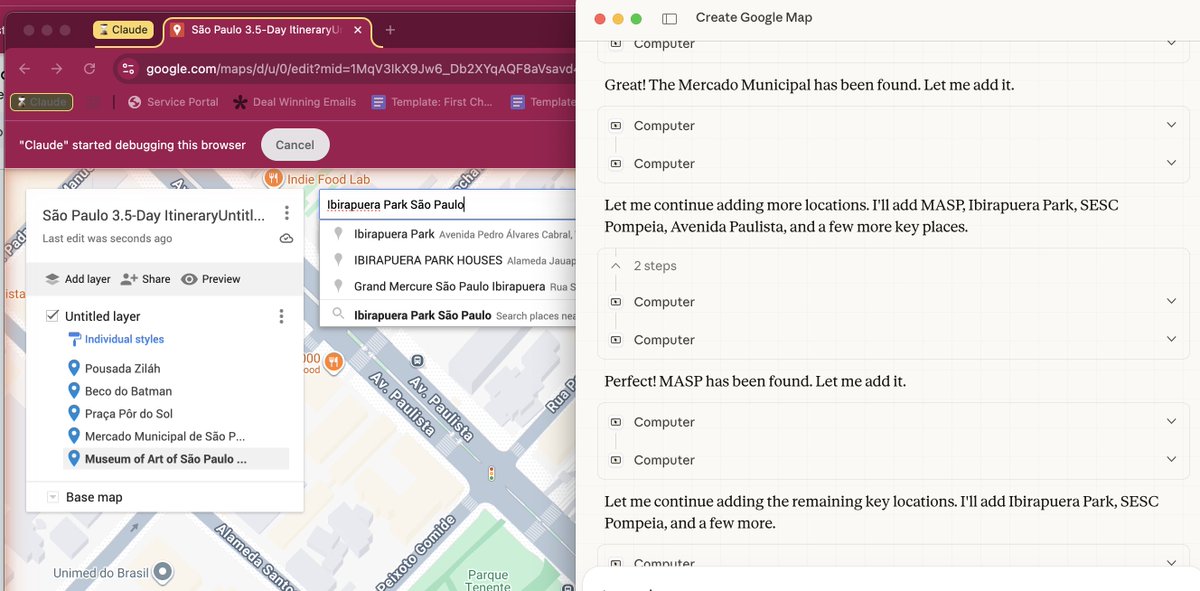Select Mercado Municipal de São P... place

(x=165, y=436)
